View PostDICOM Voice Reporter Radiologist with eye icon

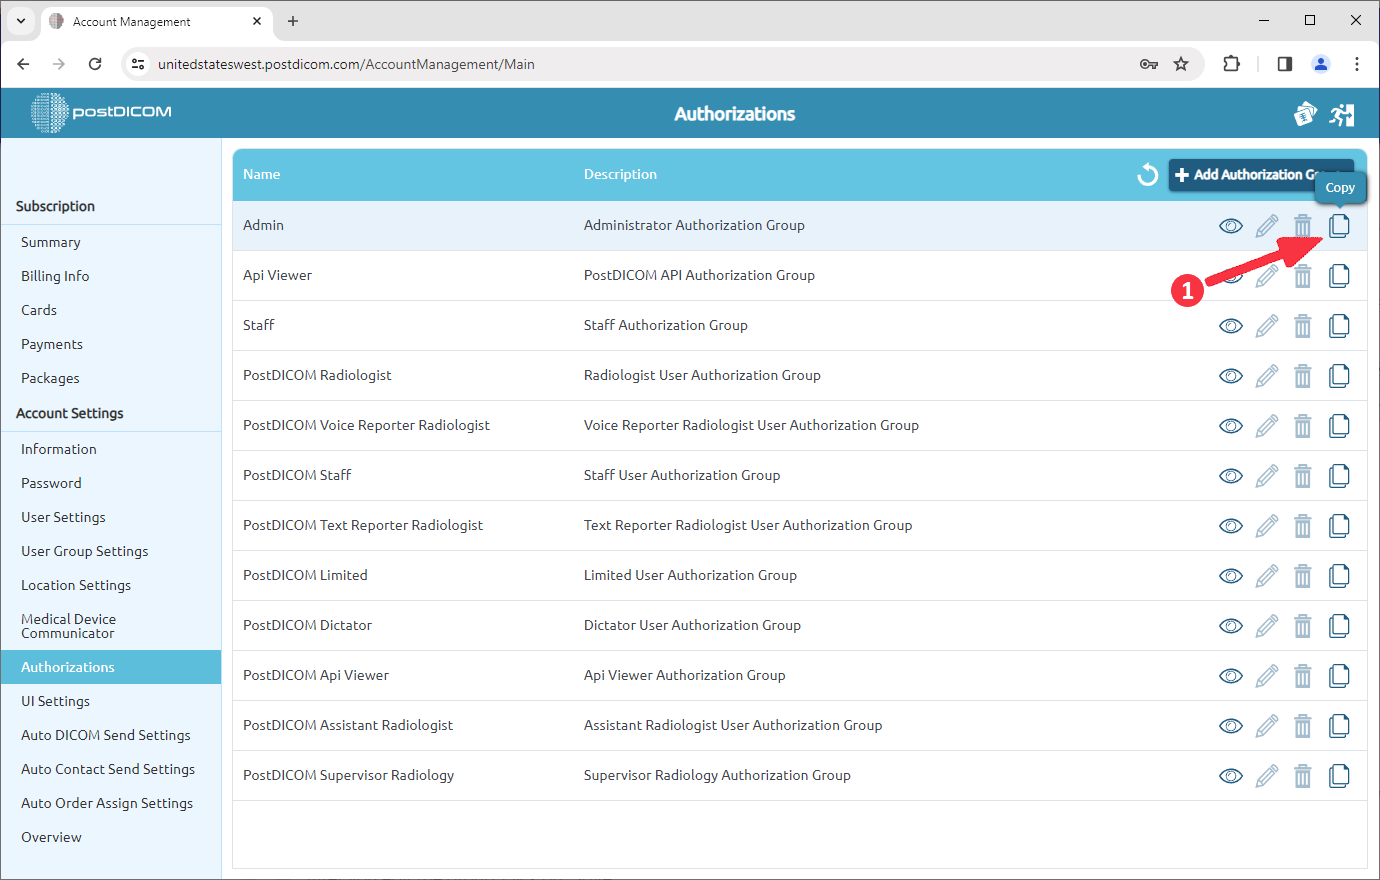[x=1230, y=425]
